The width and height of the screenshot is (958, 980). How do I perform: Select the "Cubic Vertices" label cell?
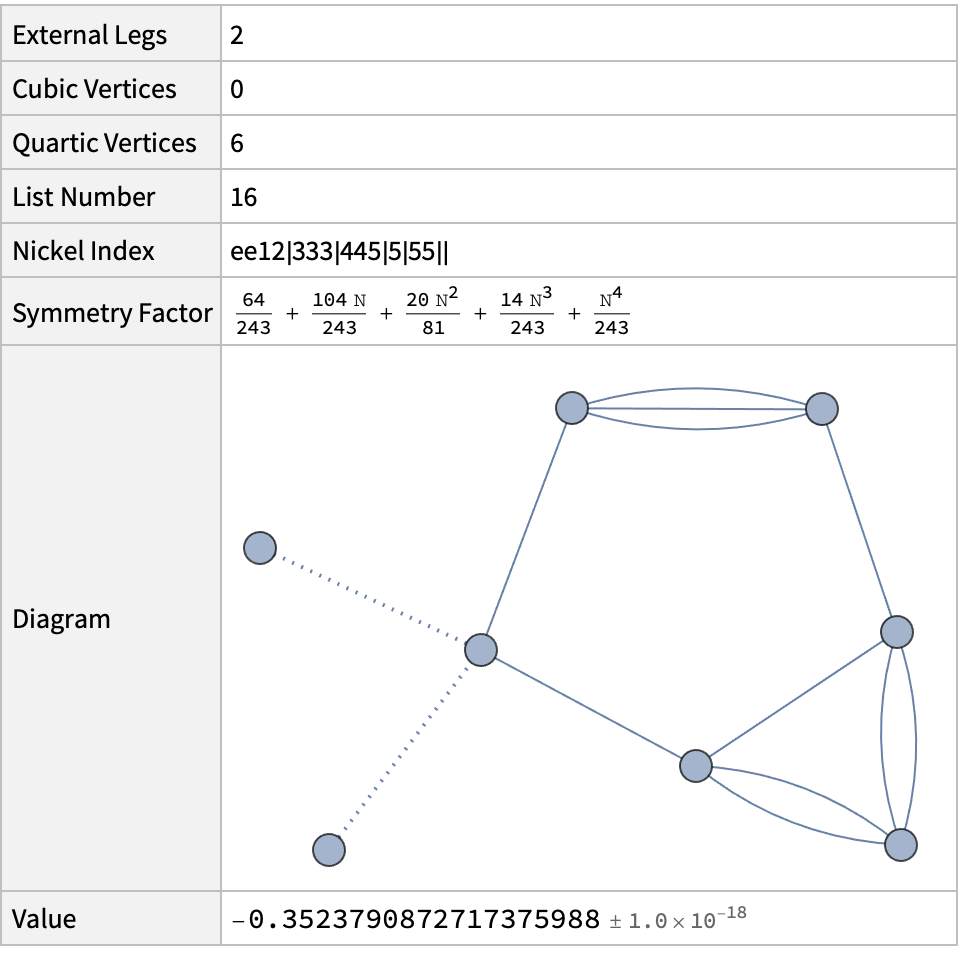[x=94, y=89]
